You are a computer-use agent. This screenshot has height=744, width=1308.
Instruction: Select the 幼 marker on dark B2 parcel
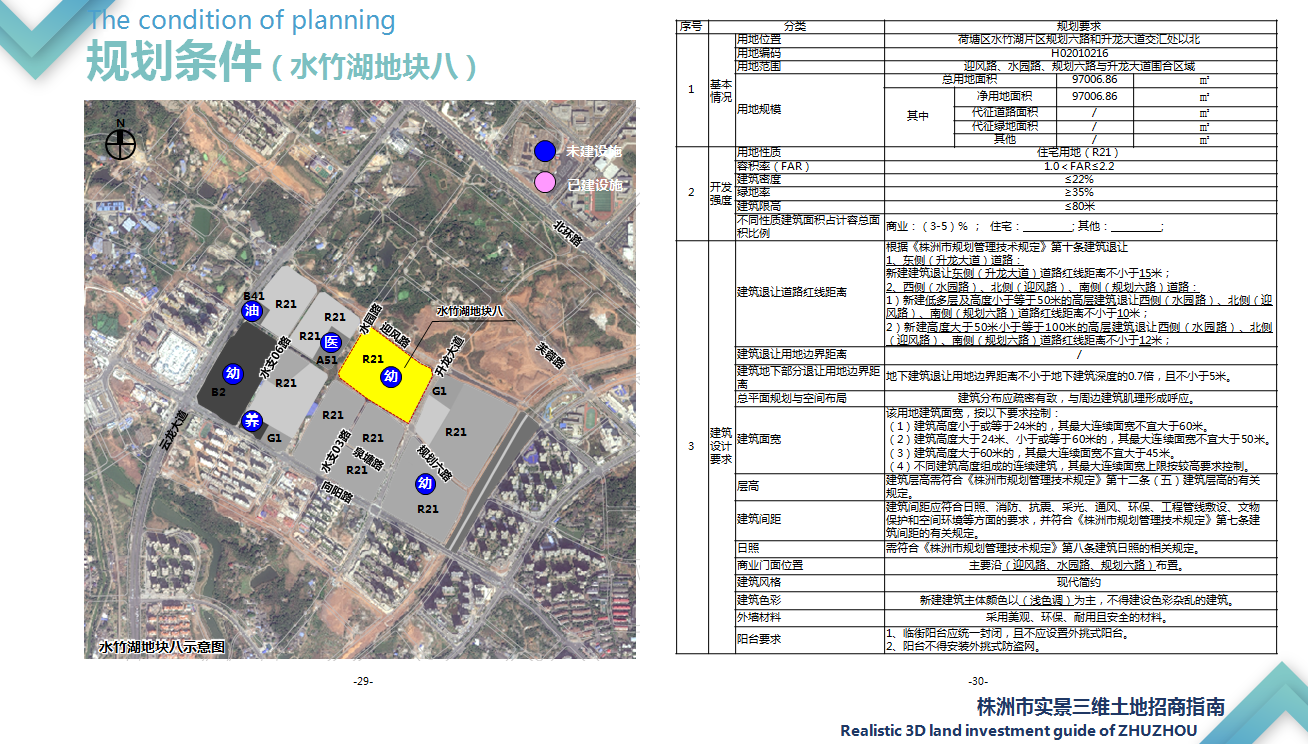pos(232,374)
